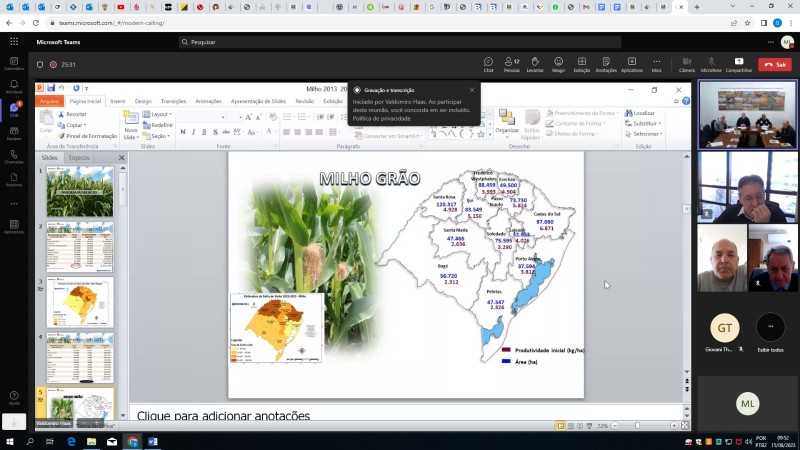
Task: Open Anotações meeting notes
Action: click(606, 64)
